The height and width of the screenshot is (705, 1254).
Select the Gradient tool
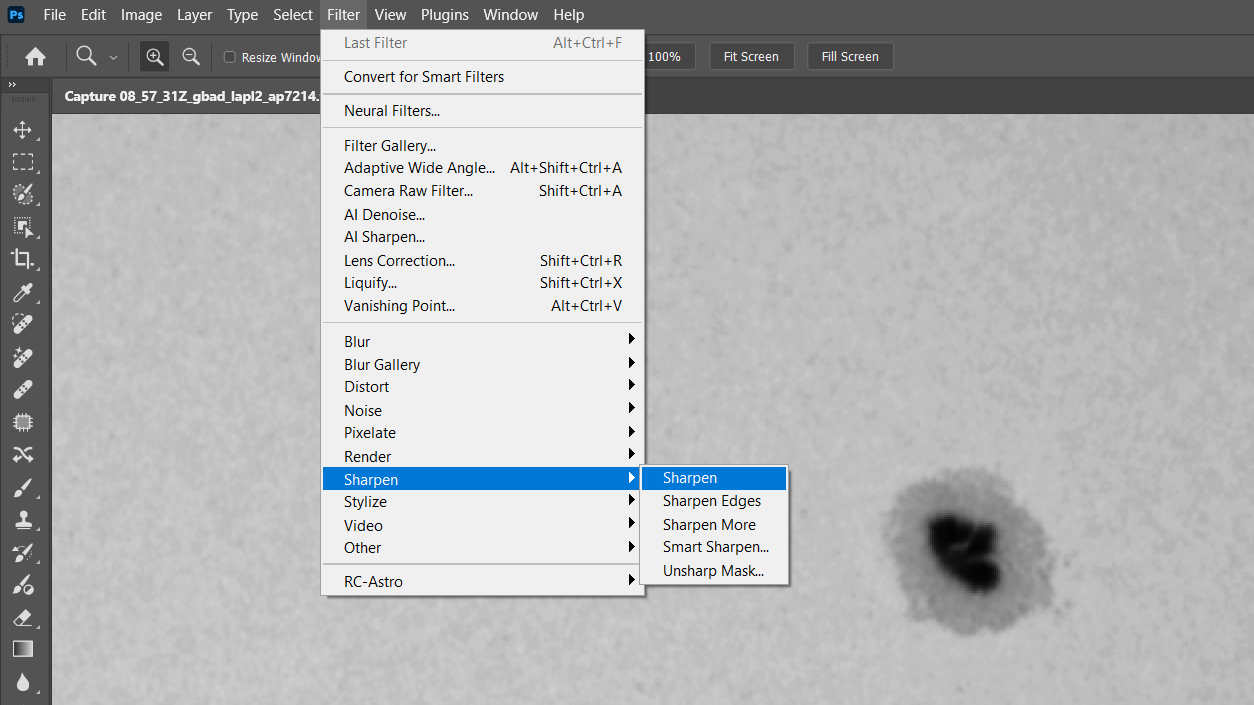(x=23, y=649)
